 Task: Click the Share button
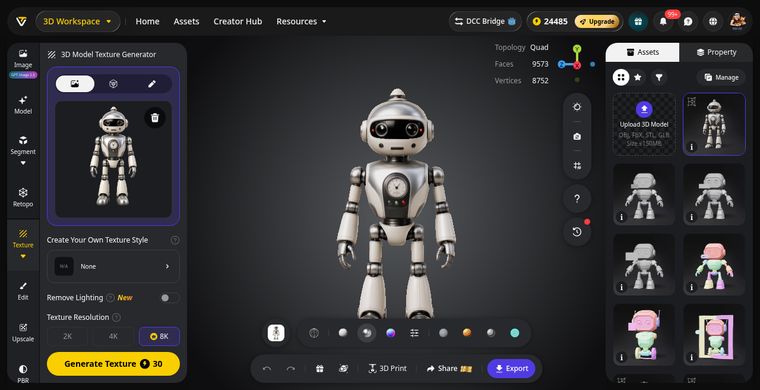point(449,369)
